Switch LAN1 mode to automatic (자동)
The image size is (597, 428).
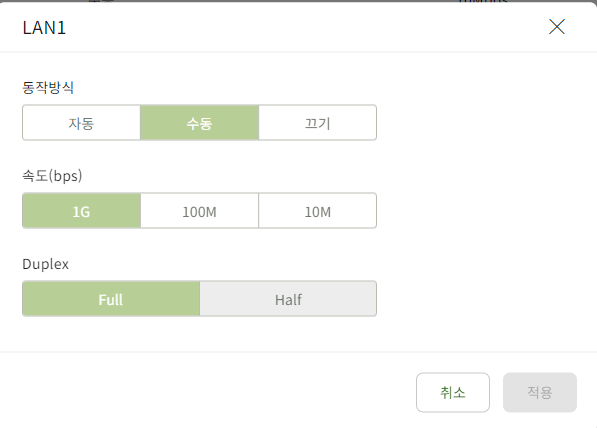81,123
